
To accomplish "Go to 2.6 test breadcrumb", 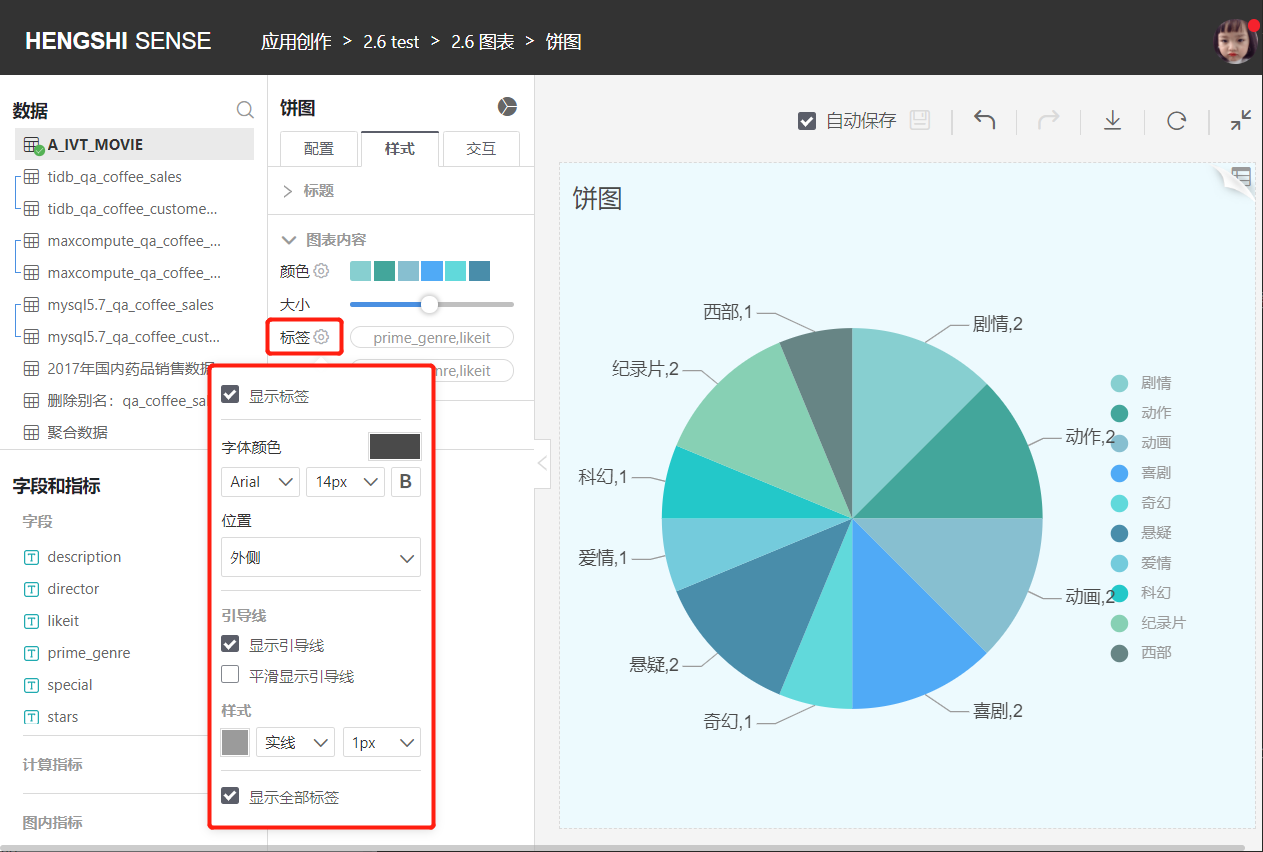I will 391,42.
